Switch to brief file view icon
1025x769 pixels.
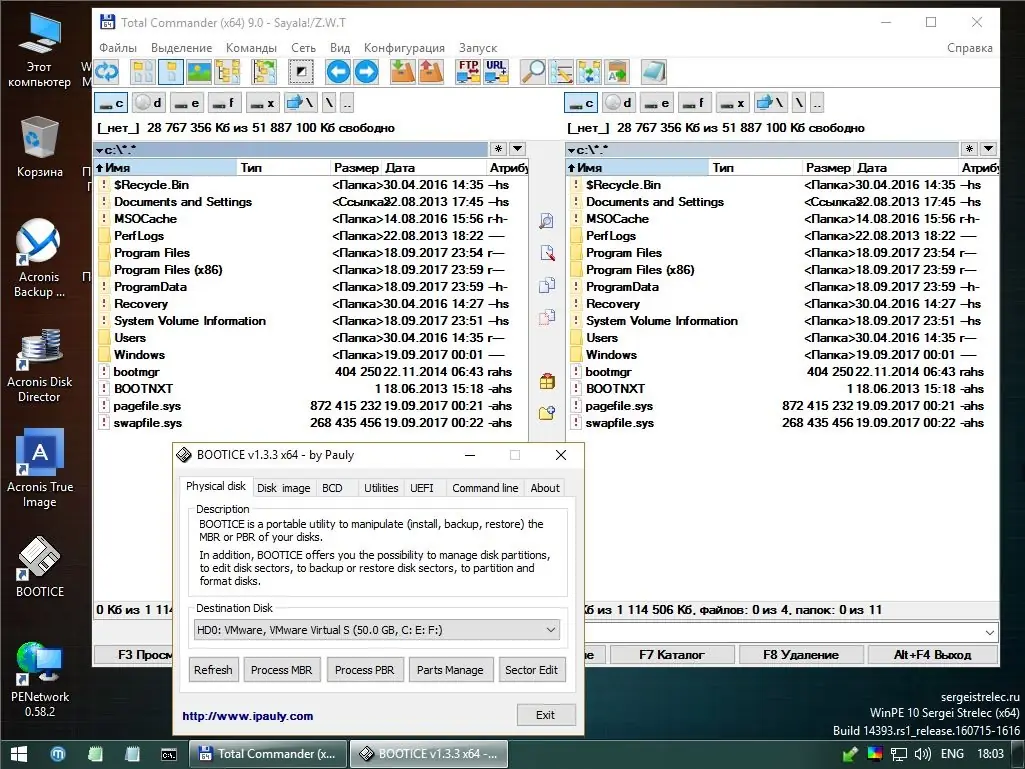coord(143,71)
